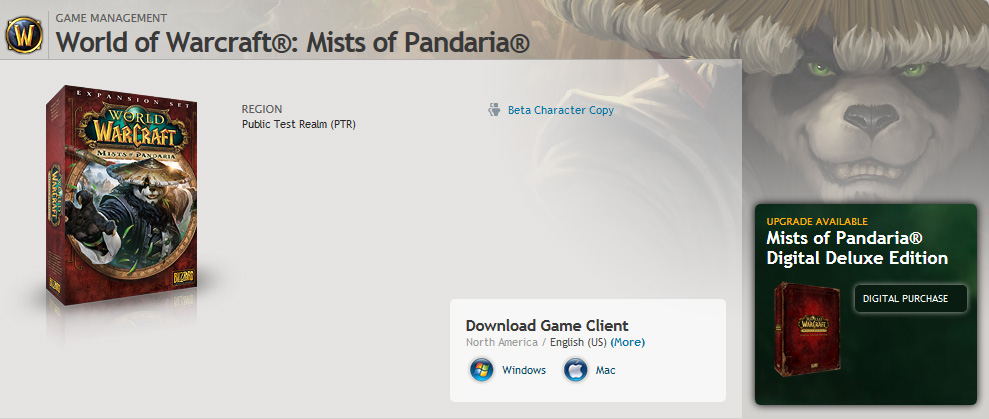Show more regions via the (More) link
The width and height of the screenshot is (989, 419).
pyautogui.click(x=628, y=342)
